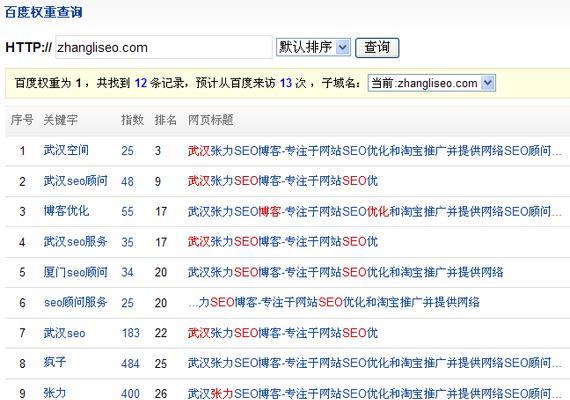Click the 13 estimated visits number

click(286, 83)
